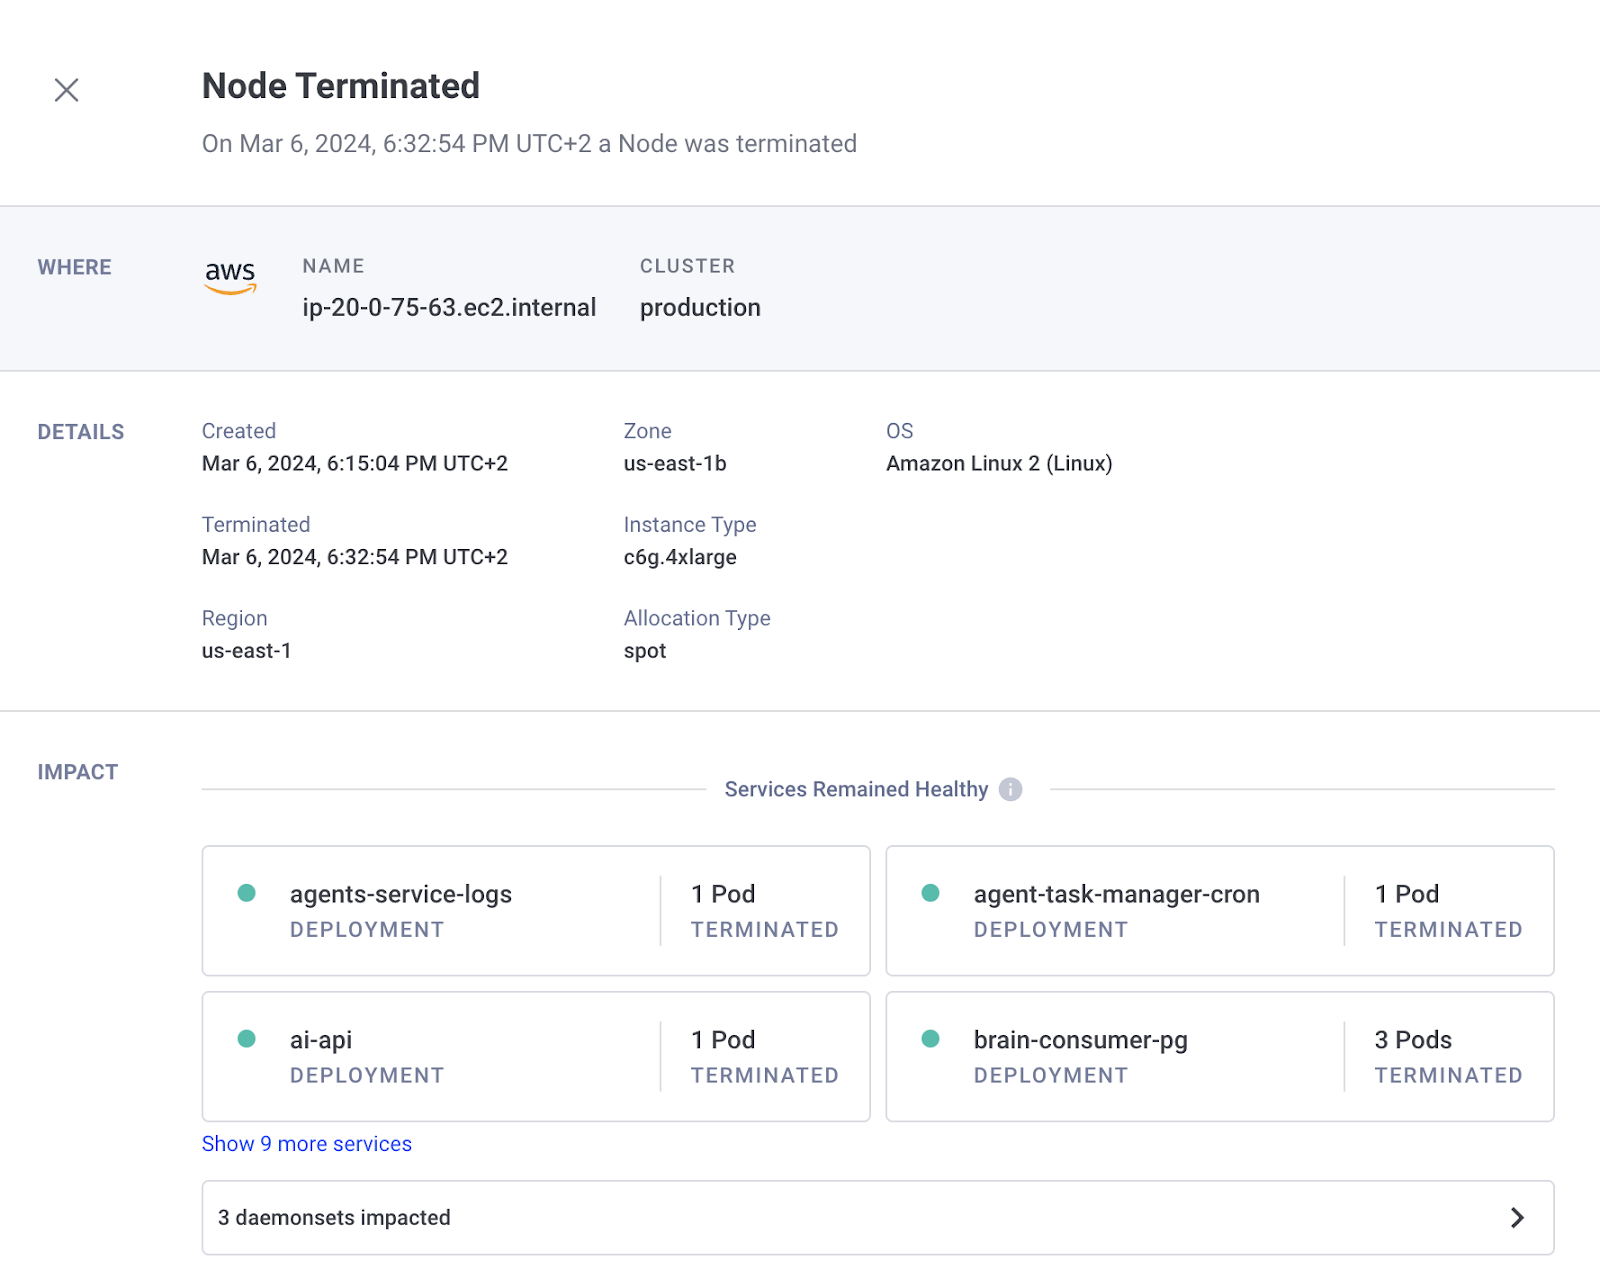Click the us-east-1b zone value
This screenshot has width=1600, height=1278.
(675, 463)
